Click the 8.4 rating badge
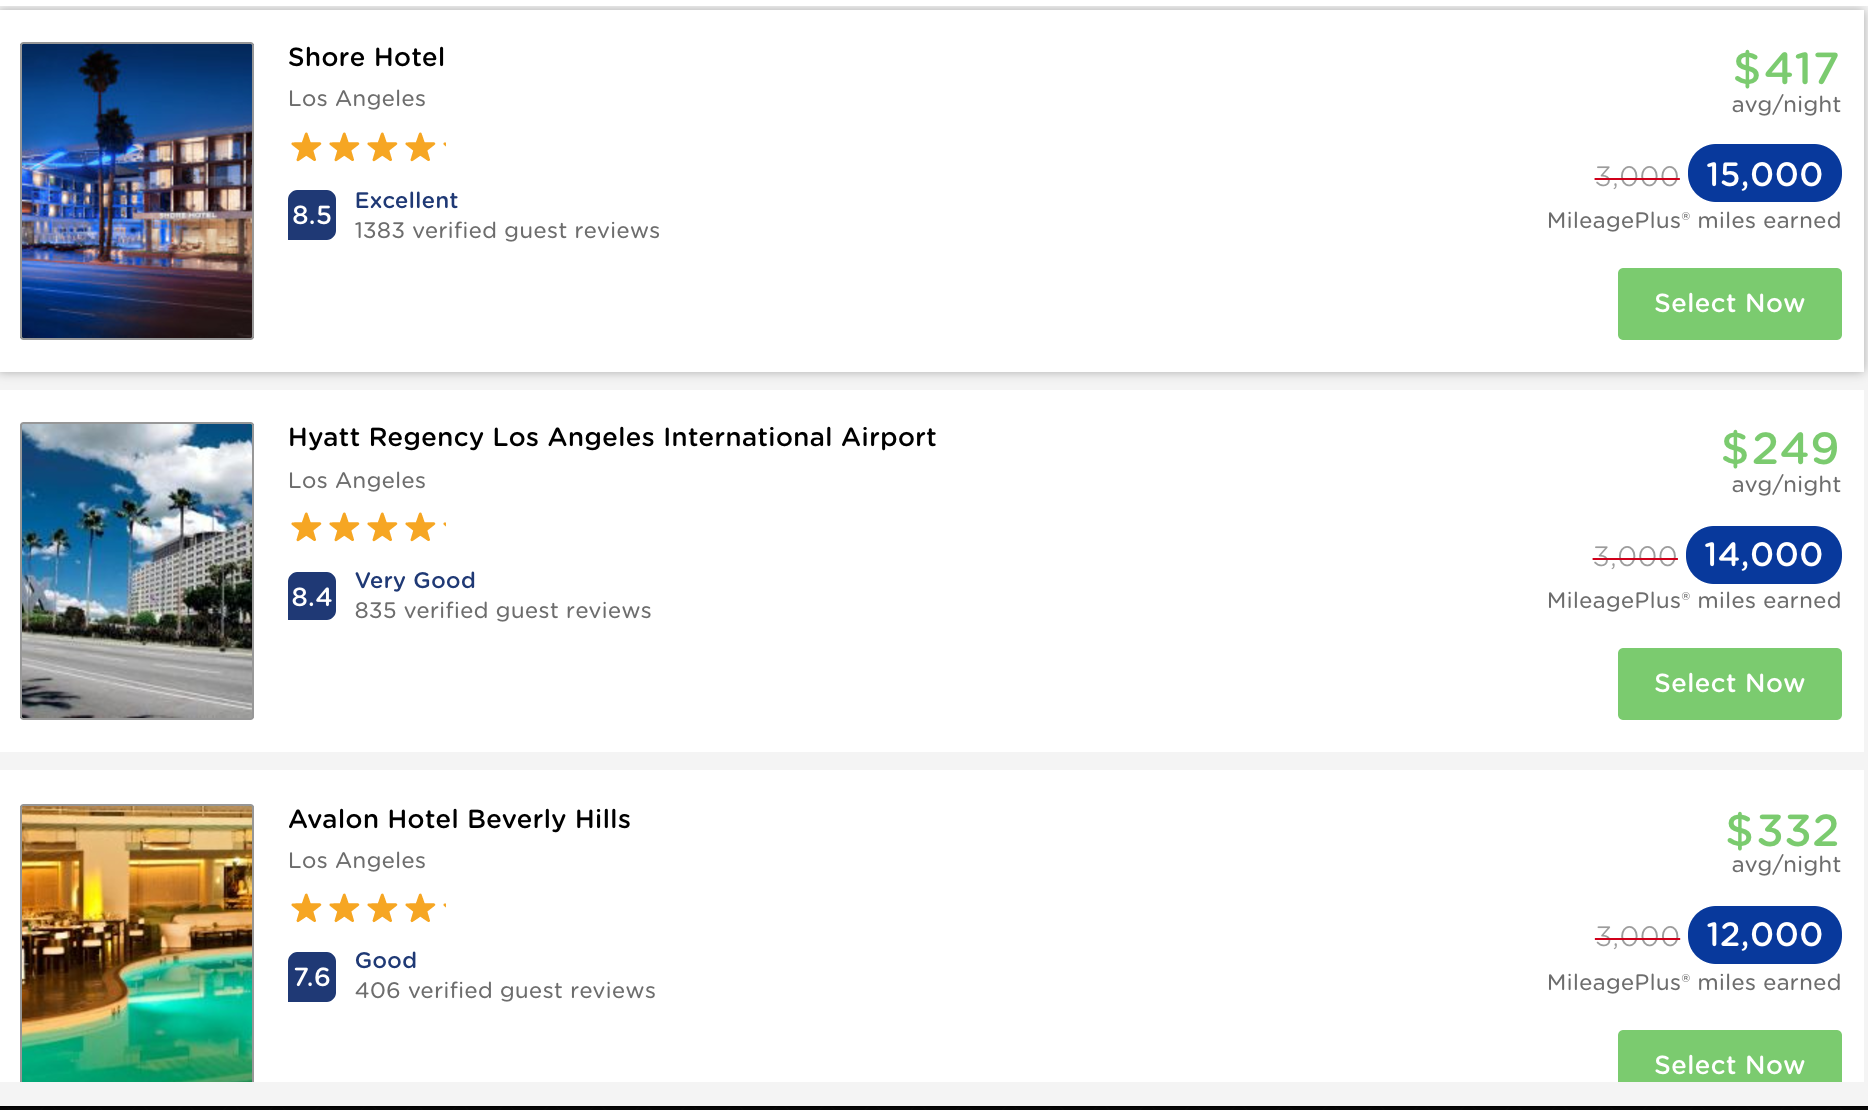This screenshot has width=1868, height=1110. [x=312, y=596]
